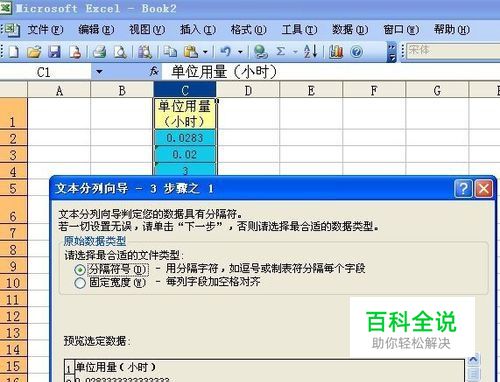Open Excel Help with the question mark icon
Image resolution: width=500 pixels, height=382 pixels.
356,52
